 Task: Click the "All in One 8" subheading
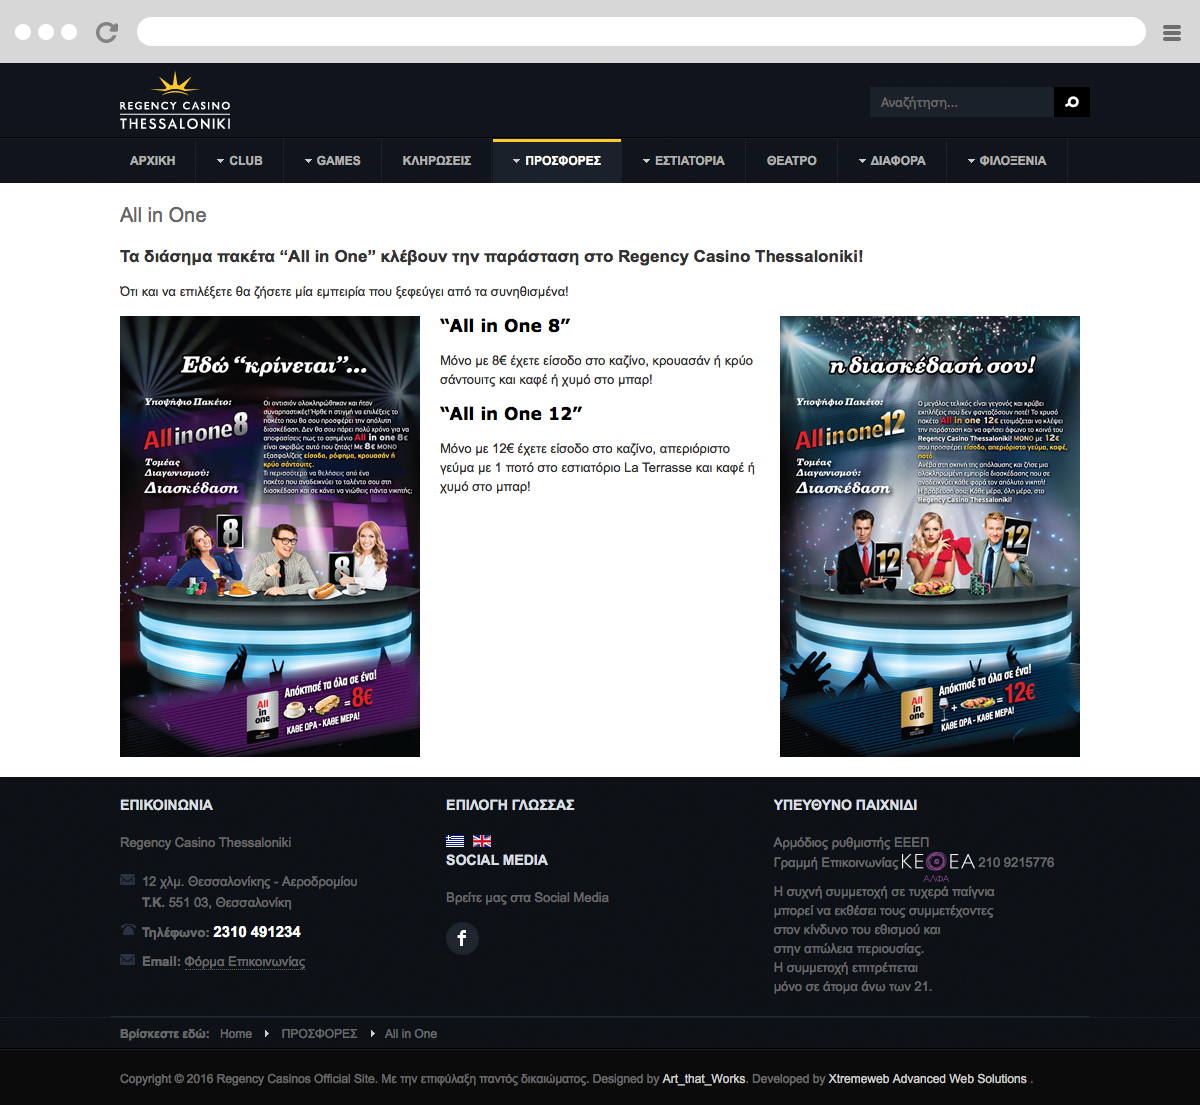tap(505, 326)
